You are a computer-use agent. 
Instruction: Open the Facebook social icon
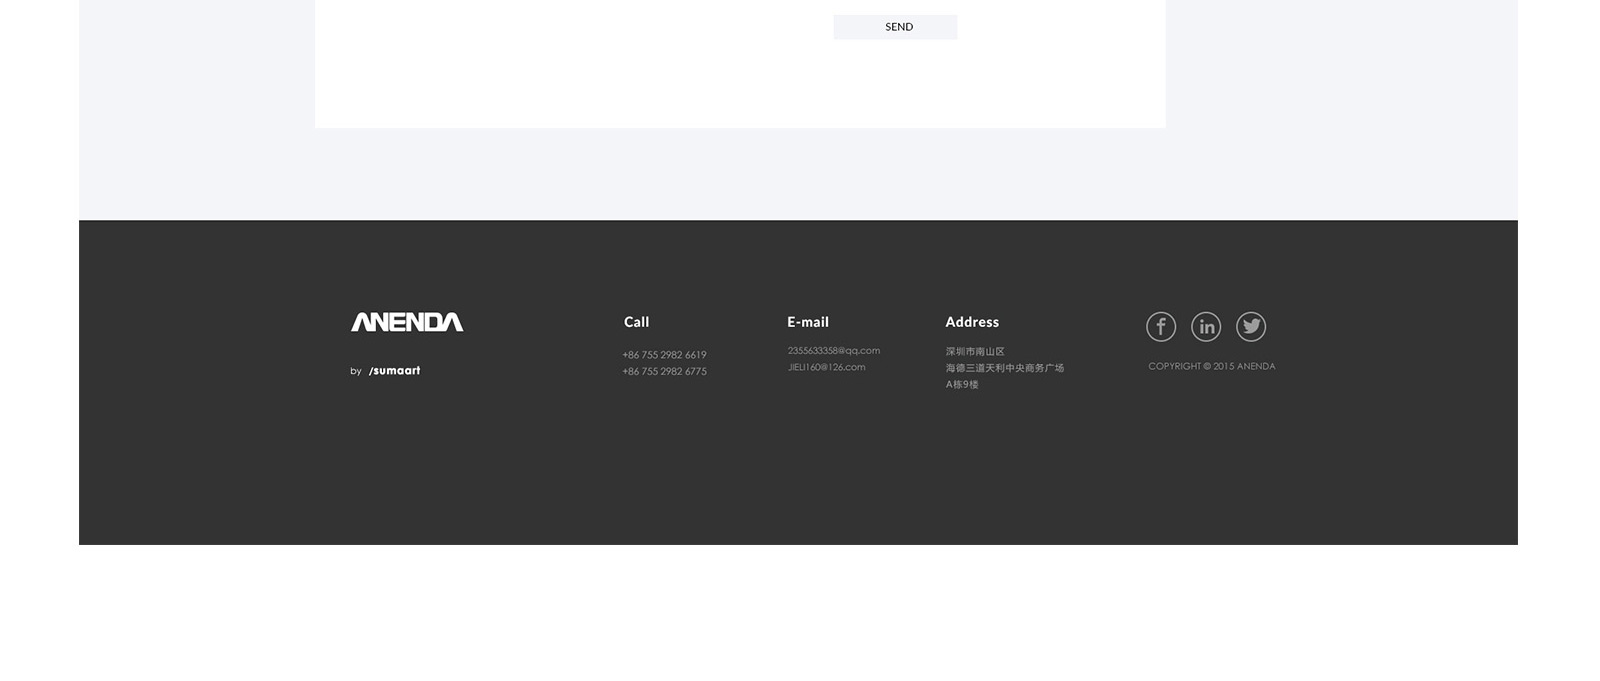1160,327
